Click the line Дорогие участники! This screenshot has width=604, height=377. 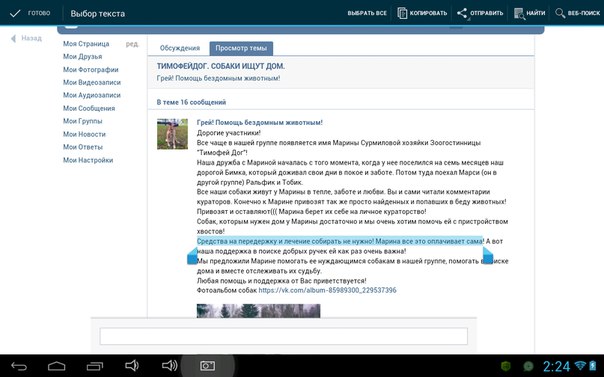[x=228, y=133]
